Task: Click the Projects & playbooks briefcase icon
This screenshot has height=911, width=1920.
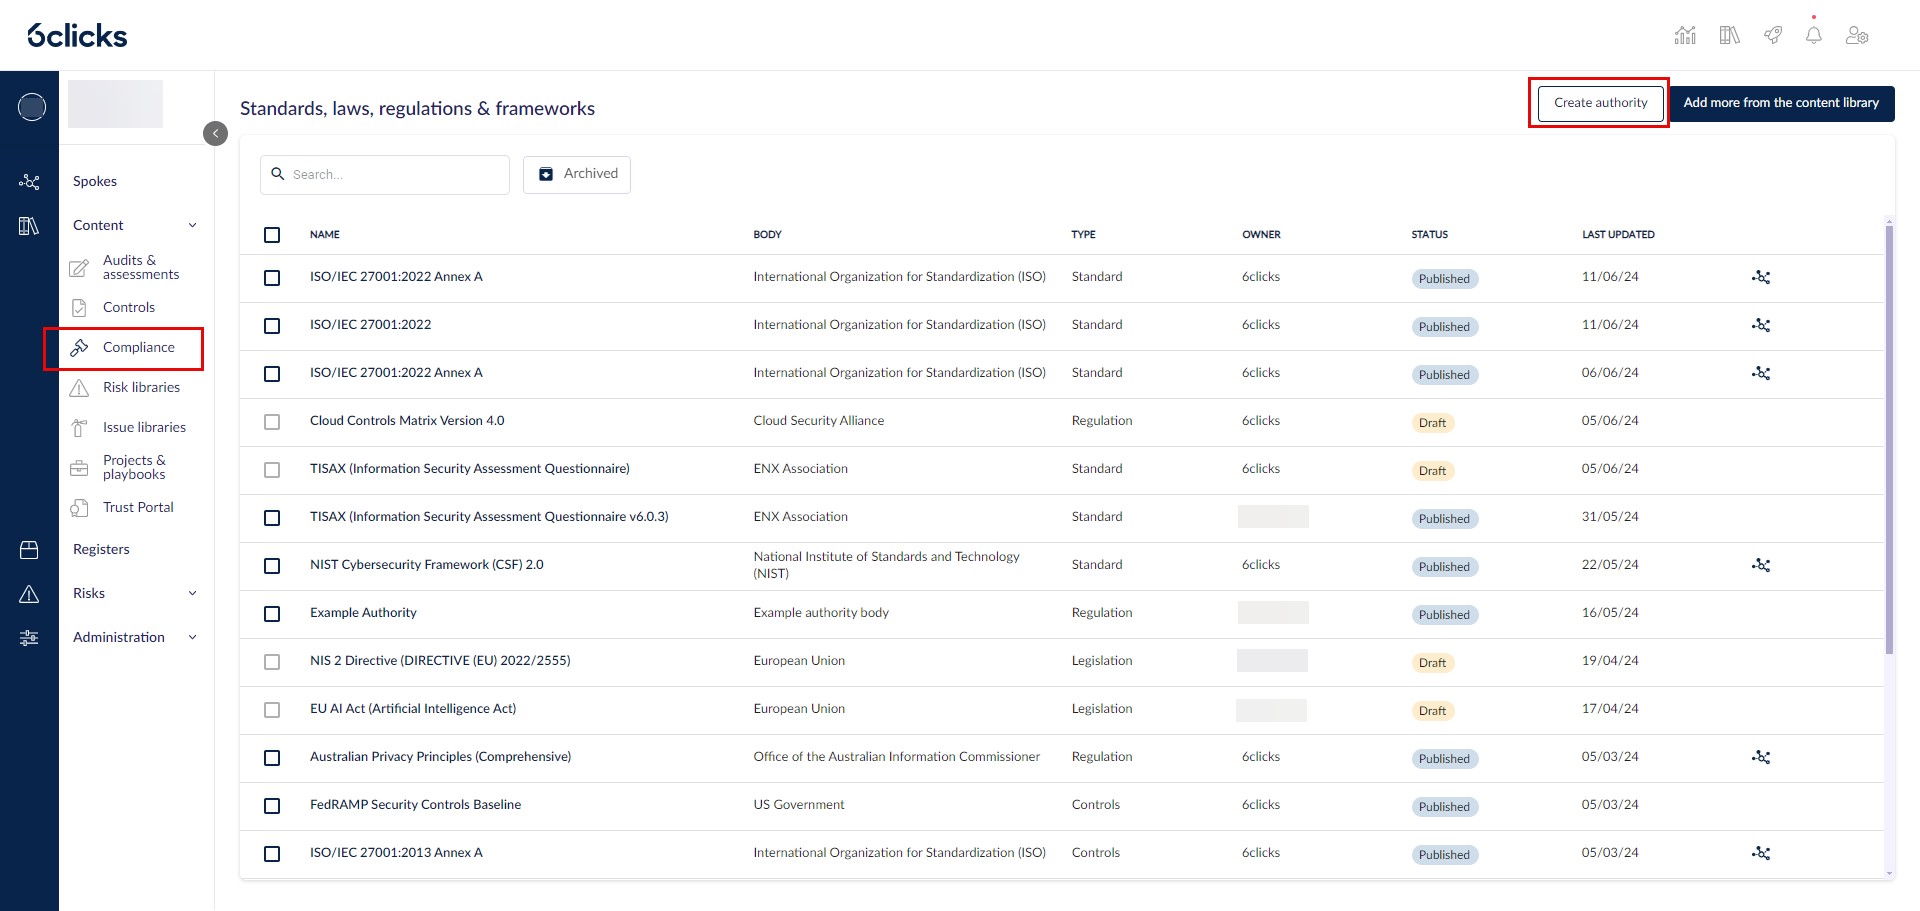Action: 79,468
